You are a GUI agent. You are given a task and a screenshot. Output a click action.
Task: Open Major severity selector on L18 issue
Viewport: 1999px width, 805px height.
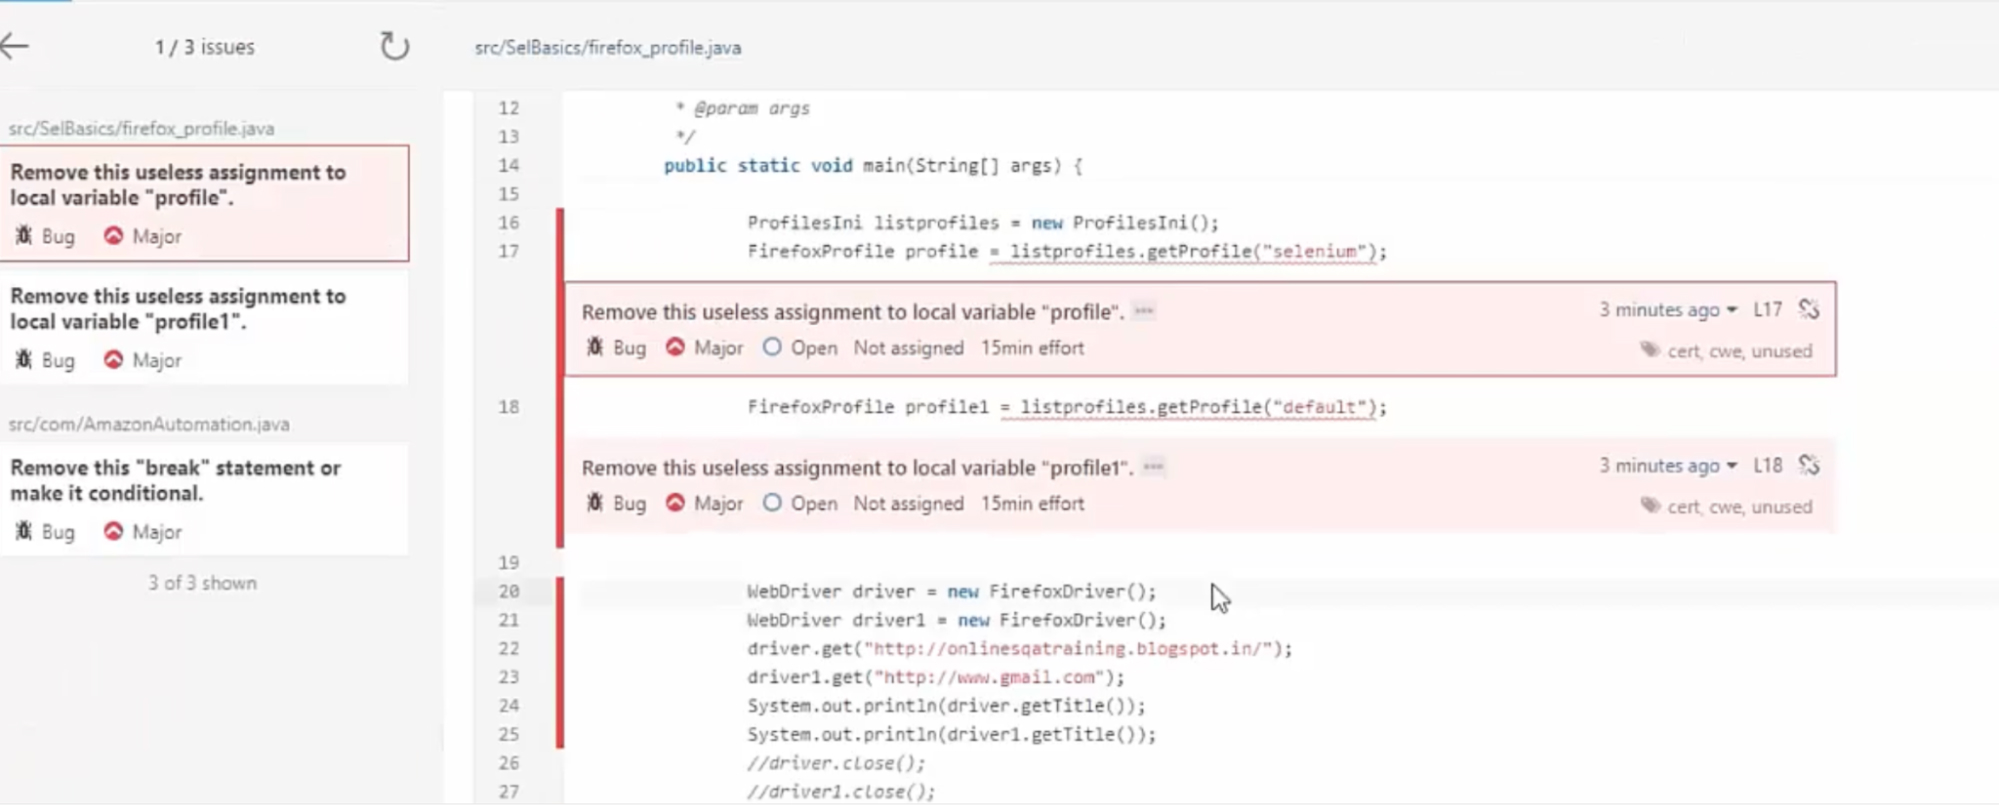[705, 504]
